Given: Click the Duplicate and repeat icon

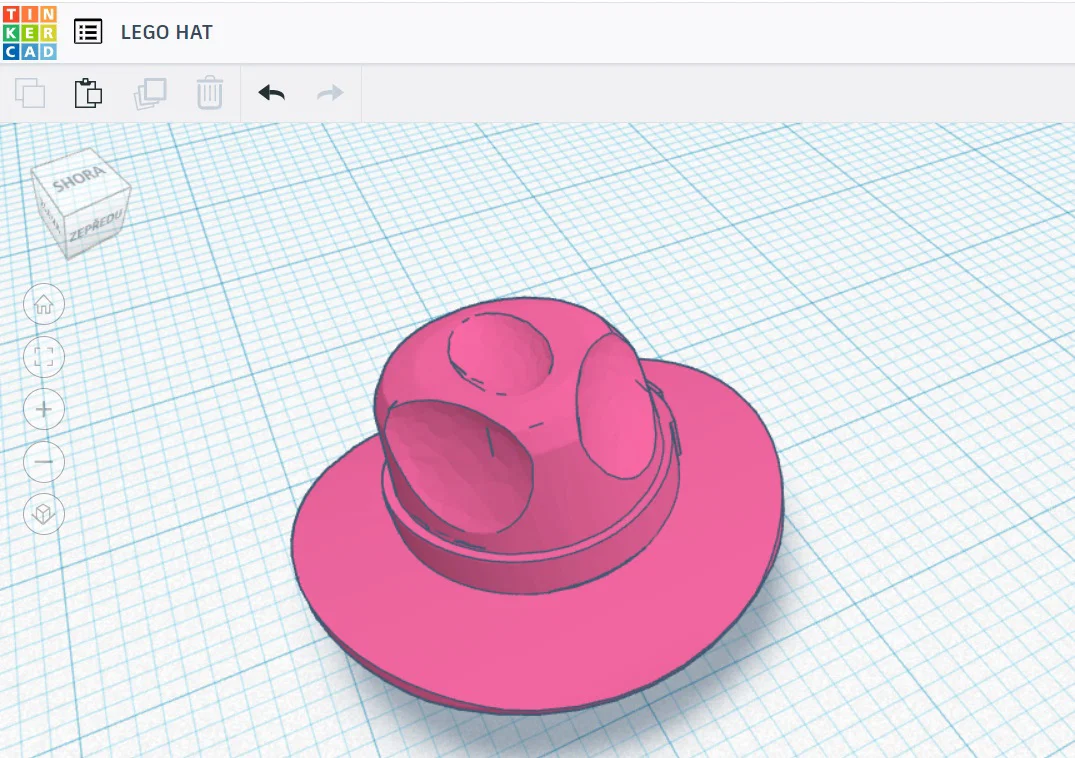Looking at the screenshot, I should click(x=150, y=93).
